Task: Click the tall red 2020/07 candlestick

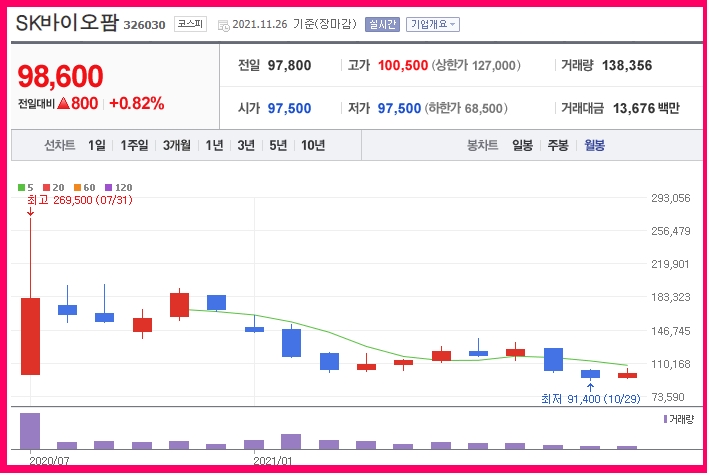Action: [x=30, y=336]
